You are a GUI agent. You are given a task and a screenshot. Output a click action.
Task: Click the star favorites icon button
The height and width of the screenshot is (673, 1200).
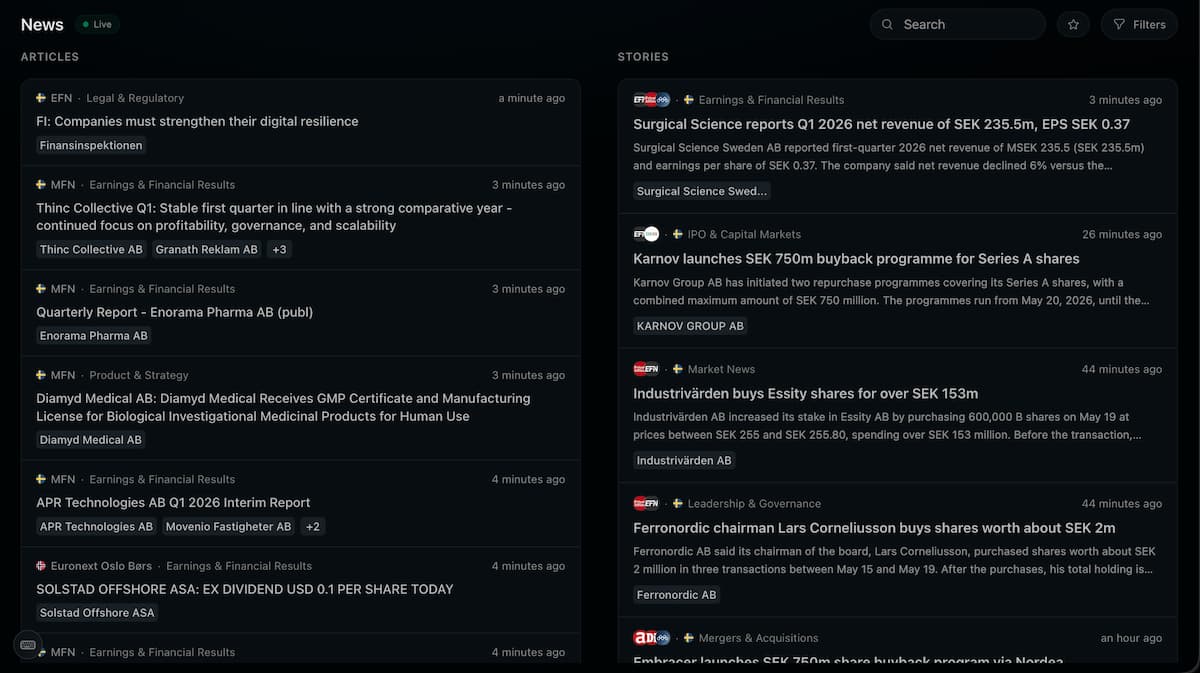tap(1073, 24)
